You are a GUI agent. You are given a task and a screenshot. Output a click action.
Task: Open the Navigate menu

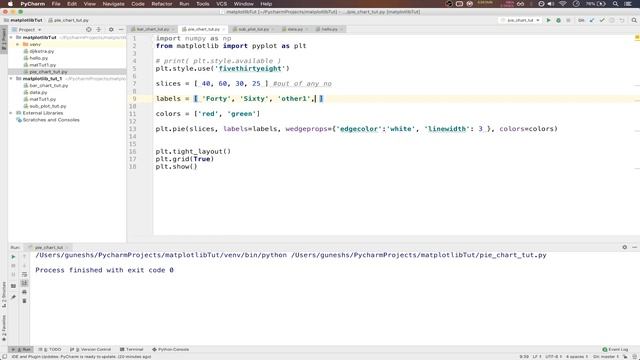113,4
